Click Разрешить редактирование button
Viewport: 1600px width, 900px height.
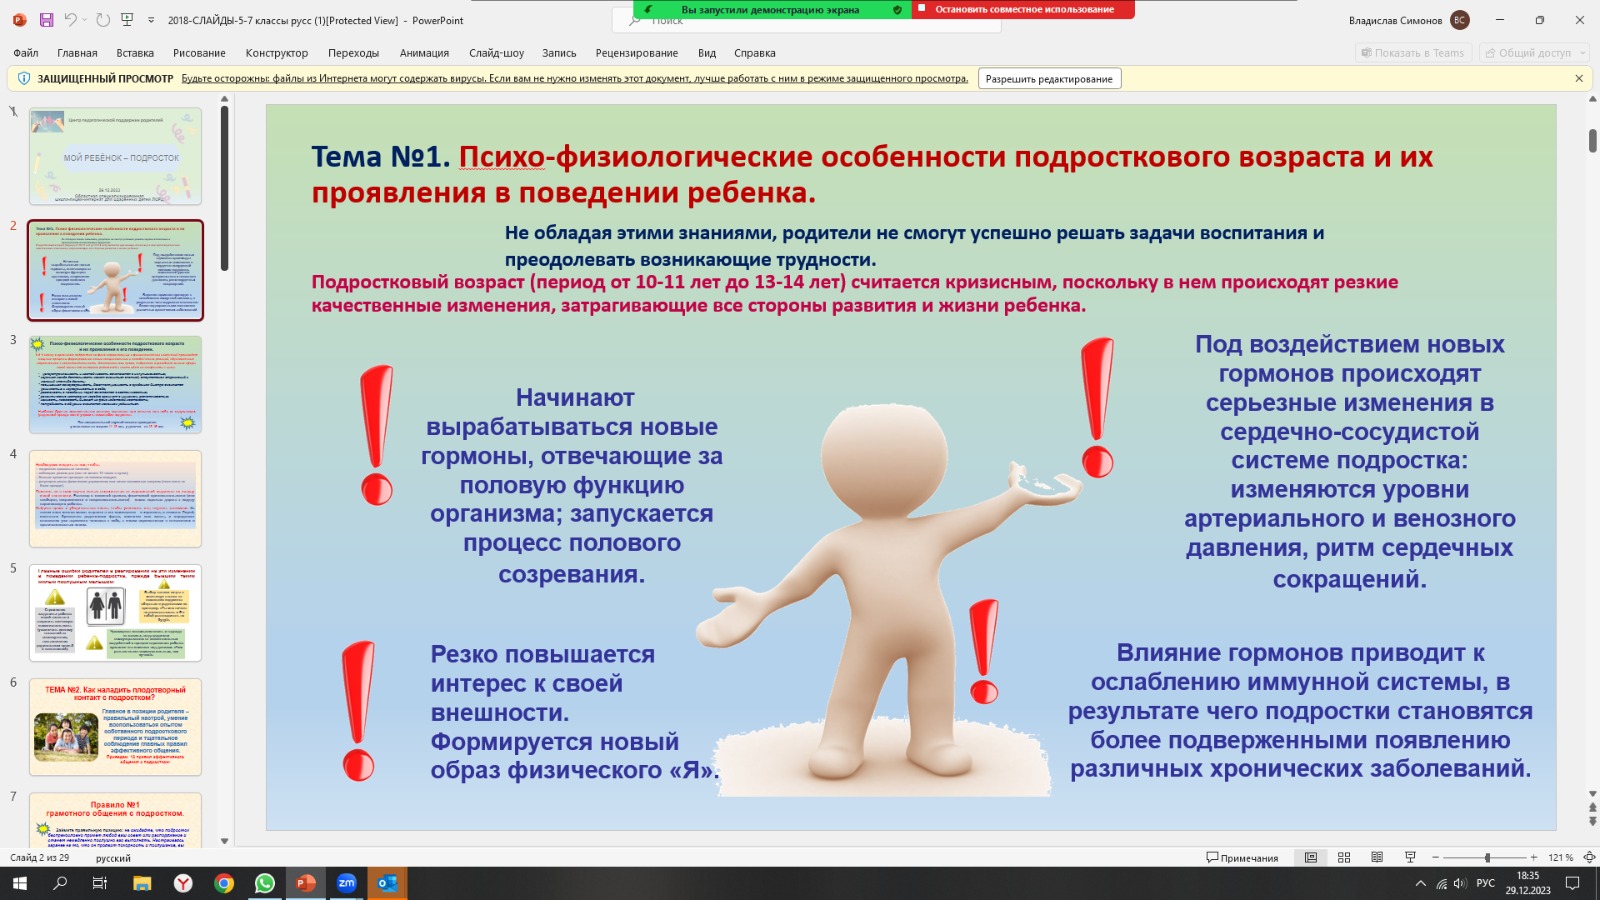(x=1049, y=79)
